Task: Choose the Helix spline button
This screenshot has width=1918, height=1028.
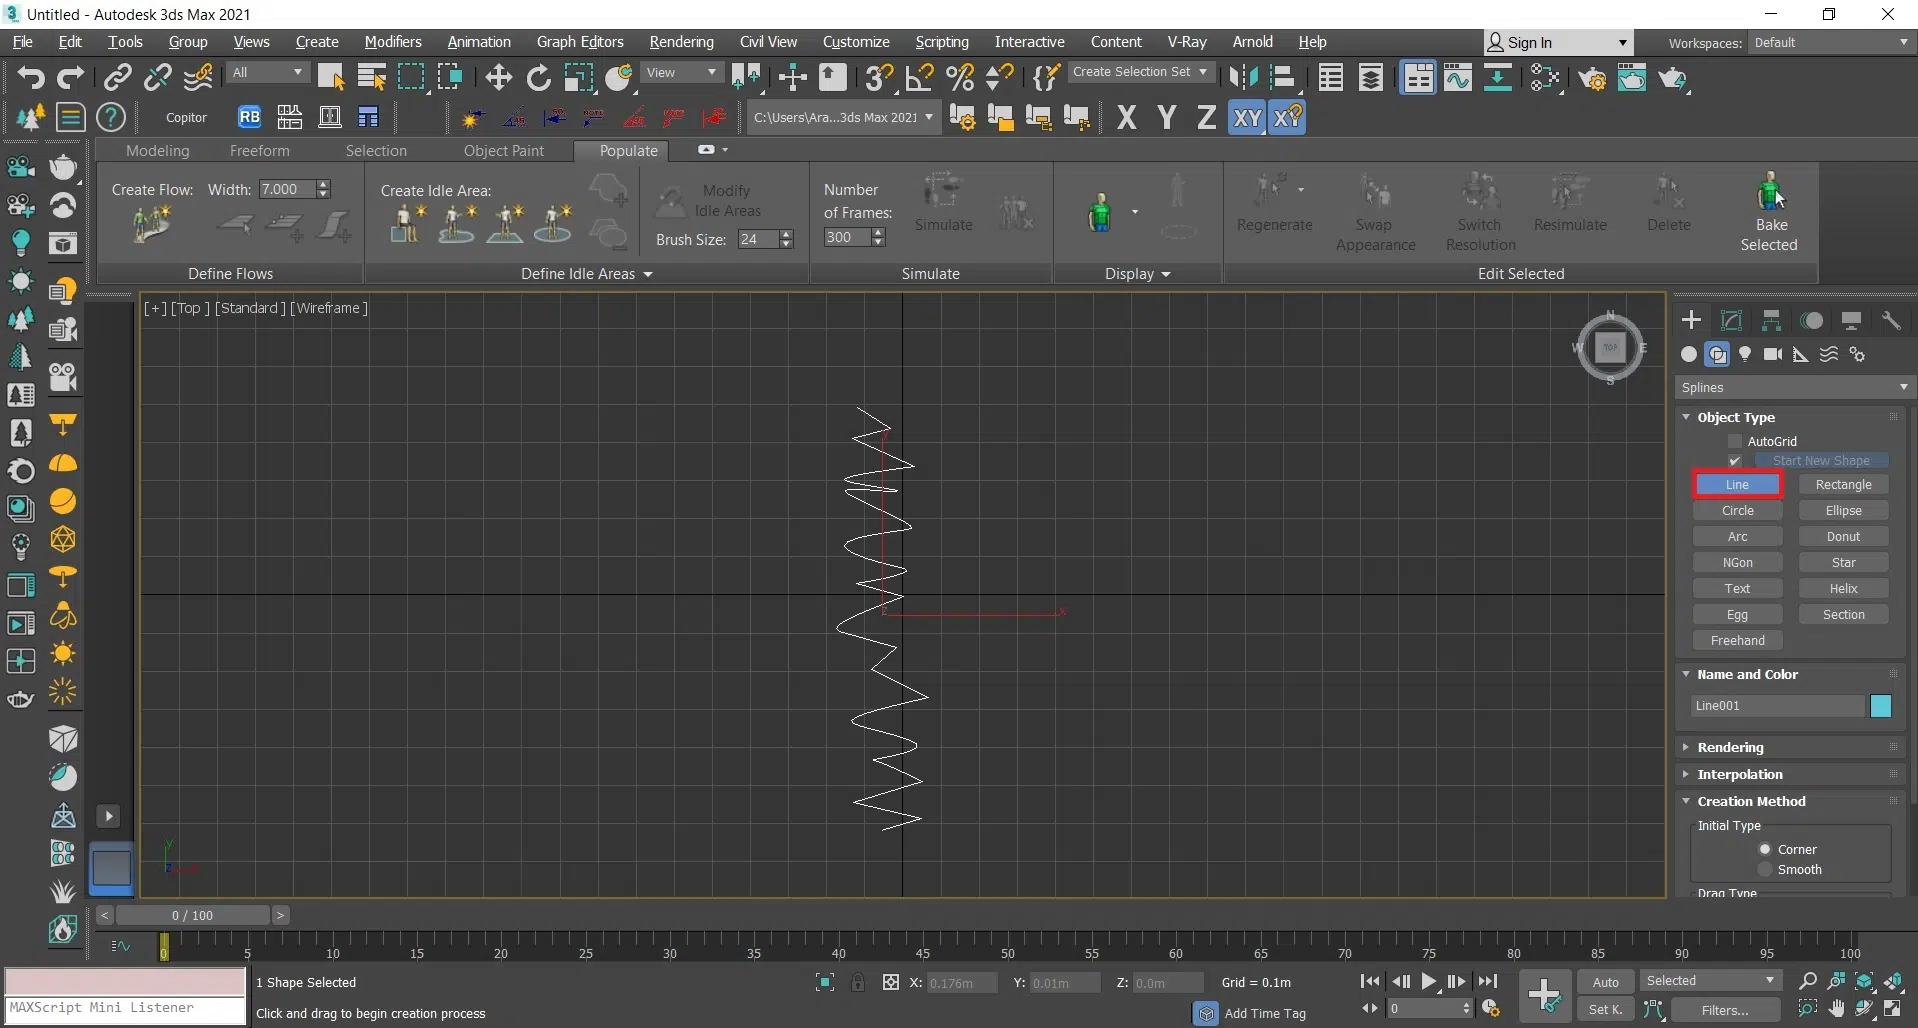Action: [1843, 589]
